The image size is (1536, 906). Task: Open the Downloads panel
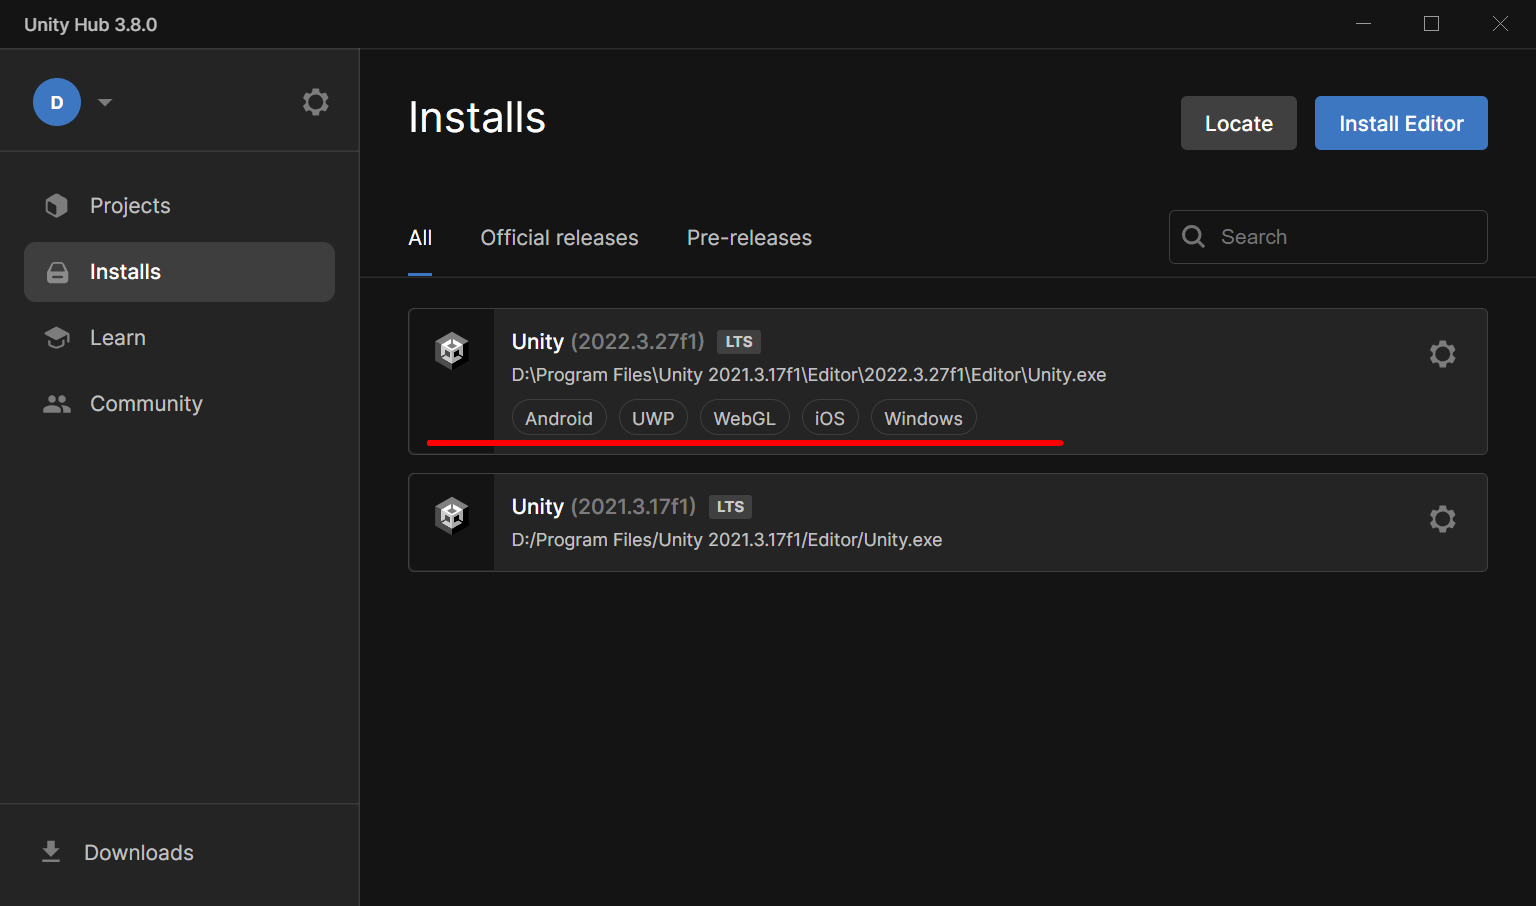(139, 853)
